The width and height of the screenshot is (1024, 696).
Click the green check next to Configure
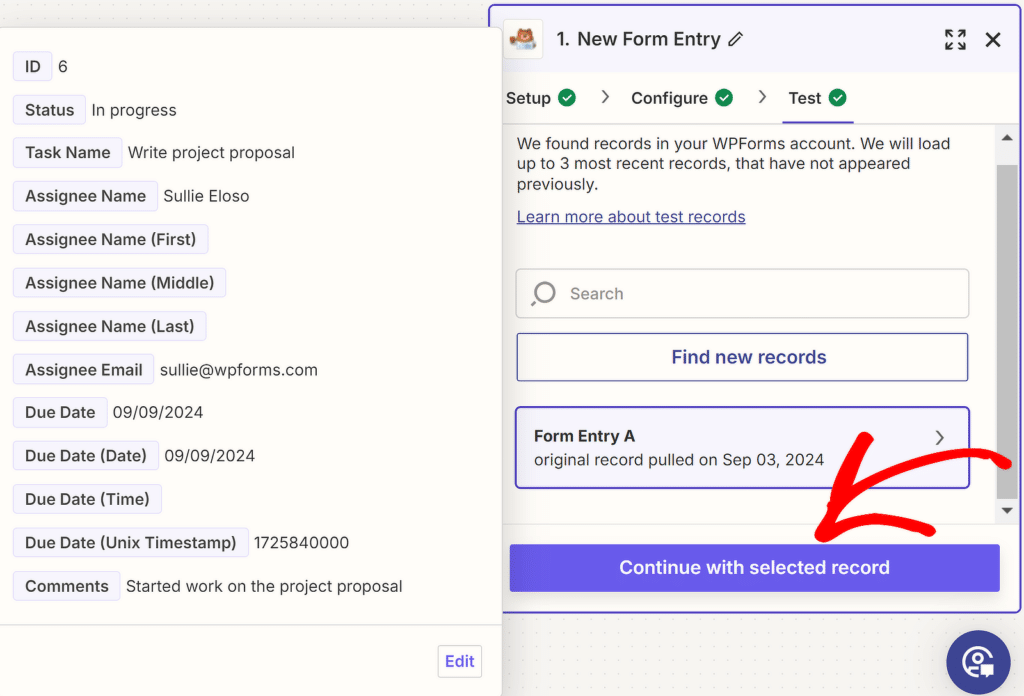724,98
